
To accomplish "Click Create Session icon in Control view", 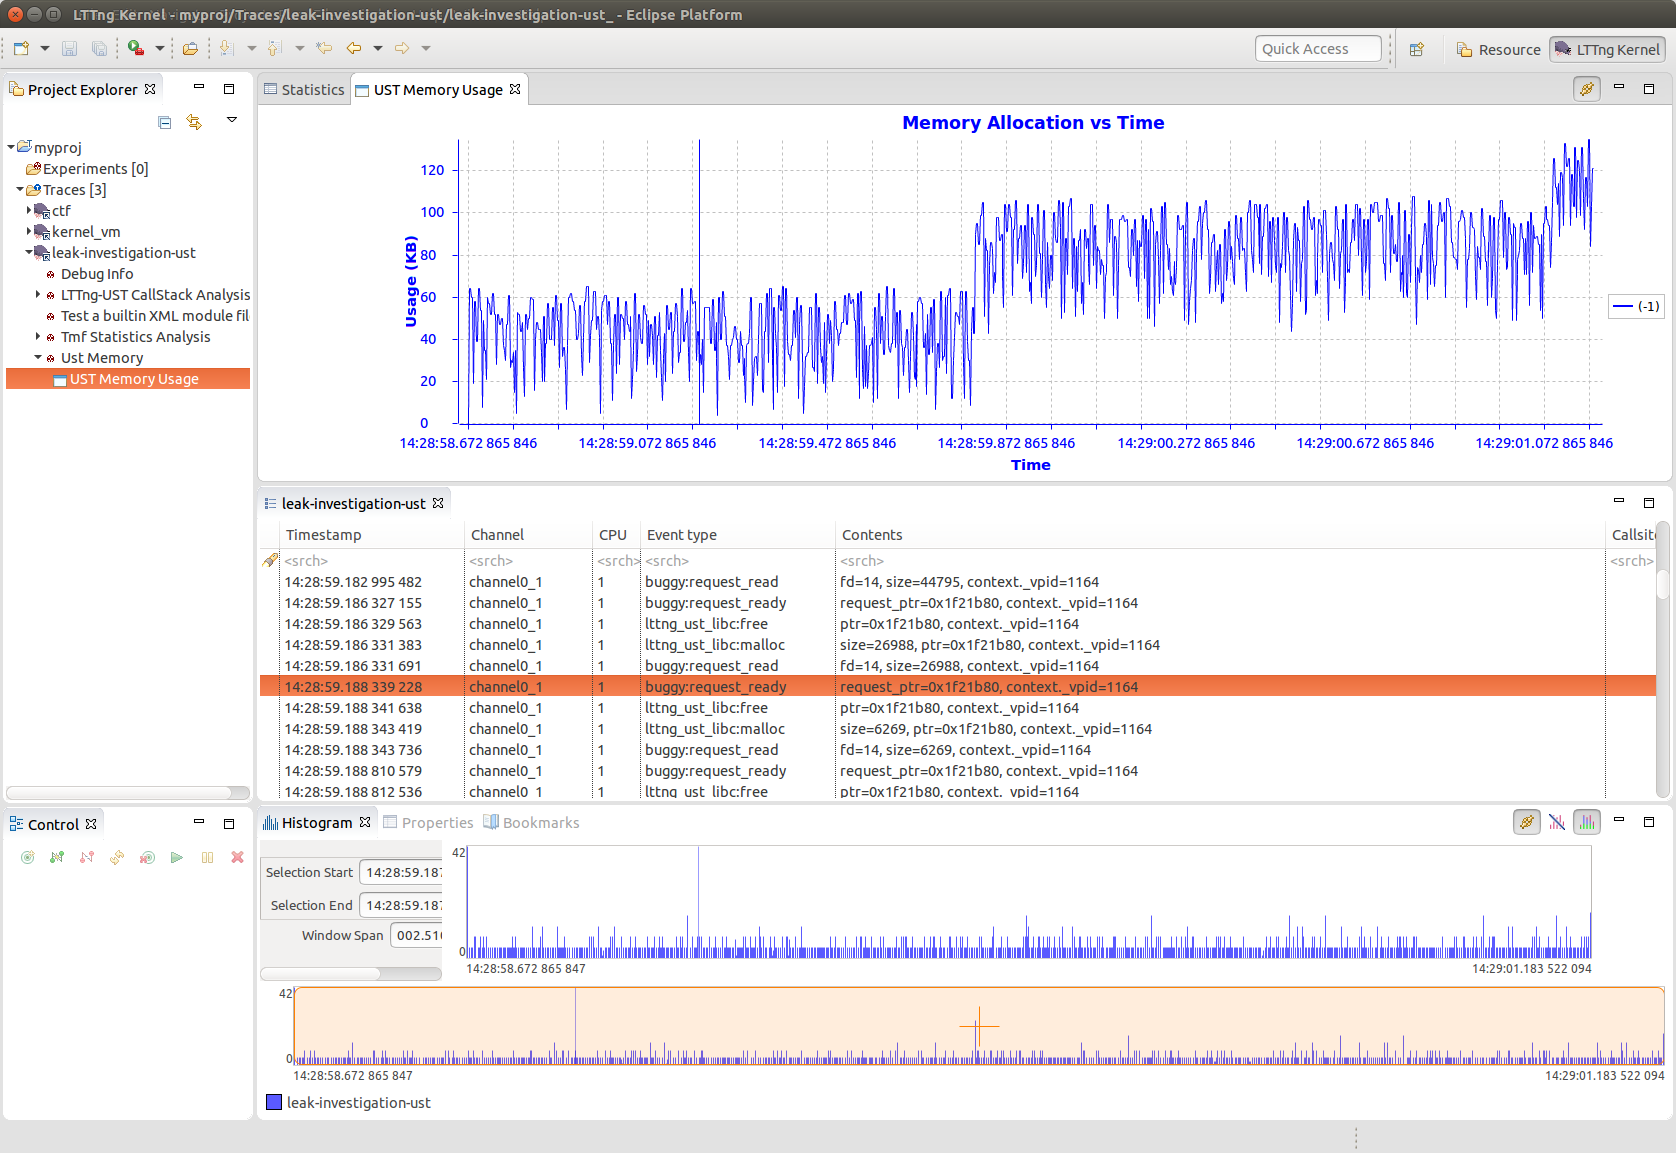I will [28, 857].
